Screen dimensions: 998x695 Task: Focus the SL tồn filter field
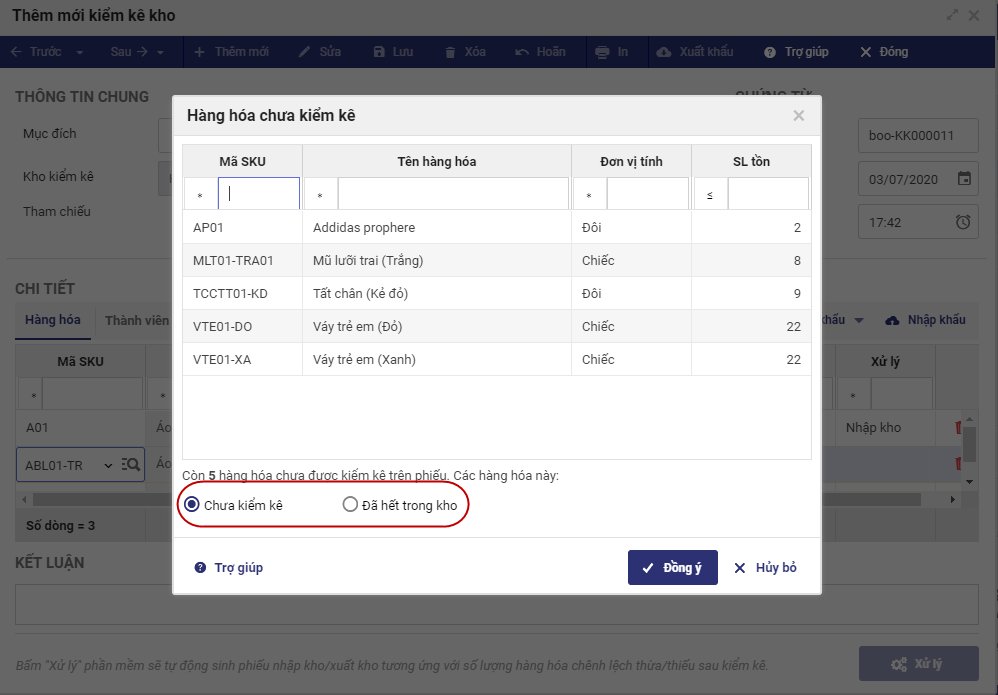tap(768, 193)
